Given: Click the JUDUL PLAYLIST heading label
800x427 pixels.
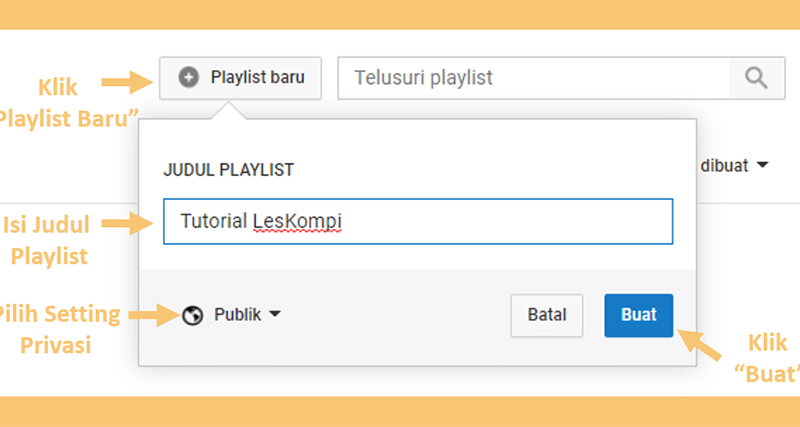Looking at the screenshot, I should (229, 170).
